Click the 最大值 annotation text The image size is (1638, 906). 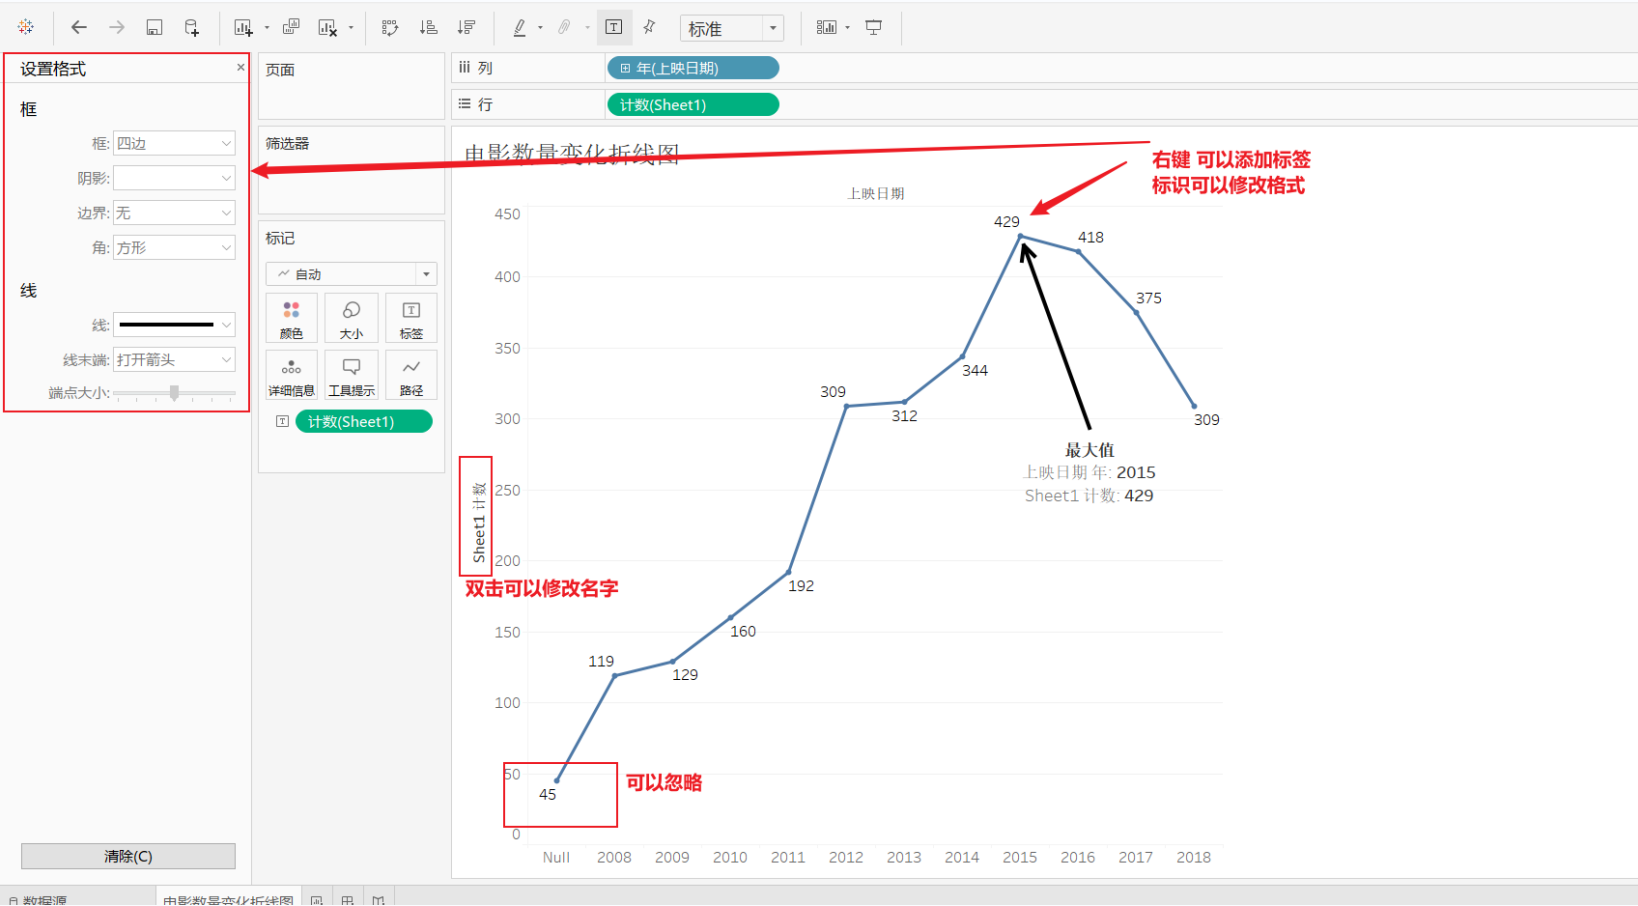pyautogui.click(x=1089, y=450)
